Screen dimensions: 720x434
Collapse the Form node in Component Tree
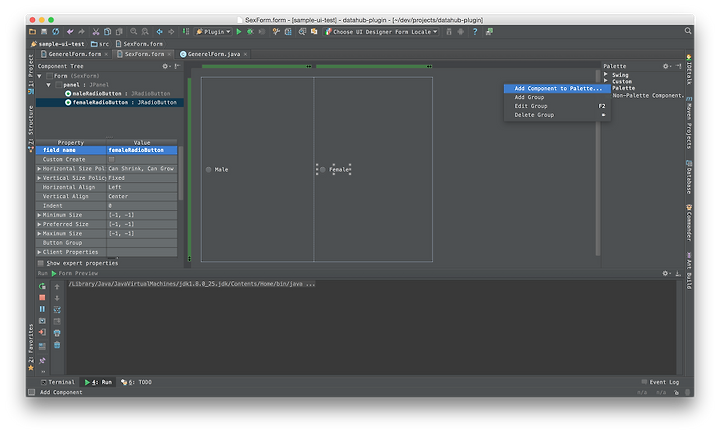coord(39,76)
